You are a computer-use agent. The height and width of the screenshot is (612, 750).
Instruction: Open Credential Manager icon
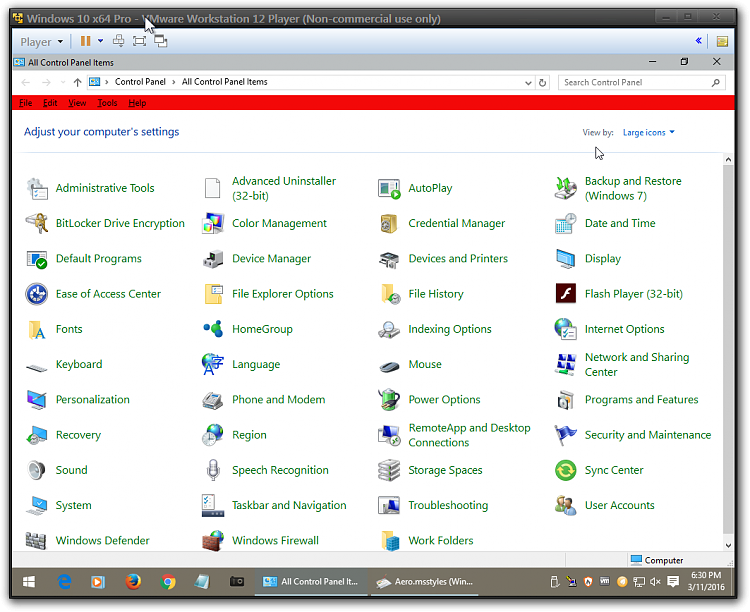pos(389,223)
